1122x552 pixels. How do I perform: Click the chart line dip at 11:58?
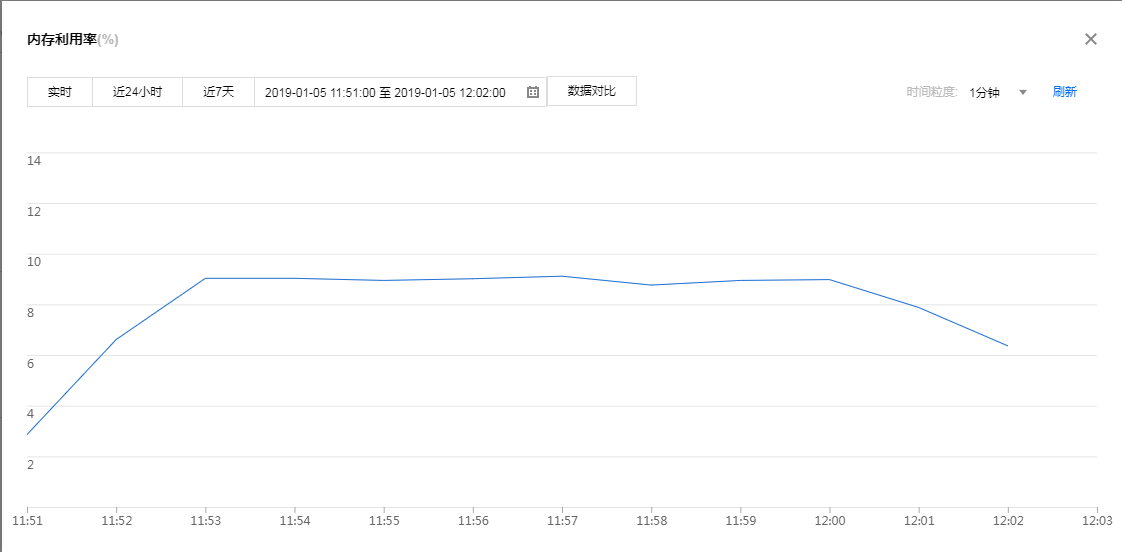[651, 285]
